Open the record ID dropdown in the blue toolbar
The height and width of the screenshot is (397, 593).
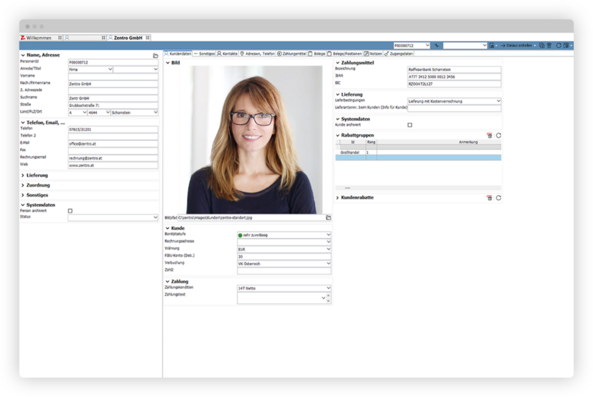[x=427, y=45]
